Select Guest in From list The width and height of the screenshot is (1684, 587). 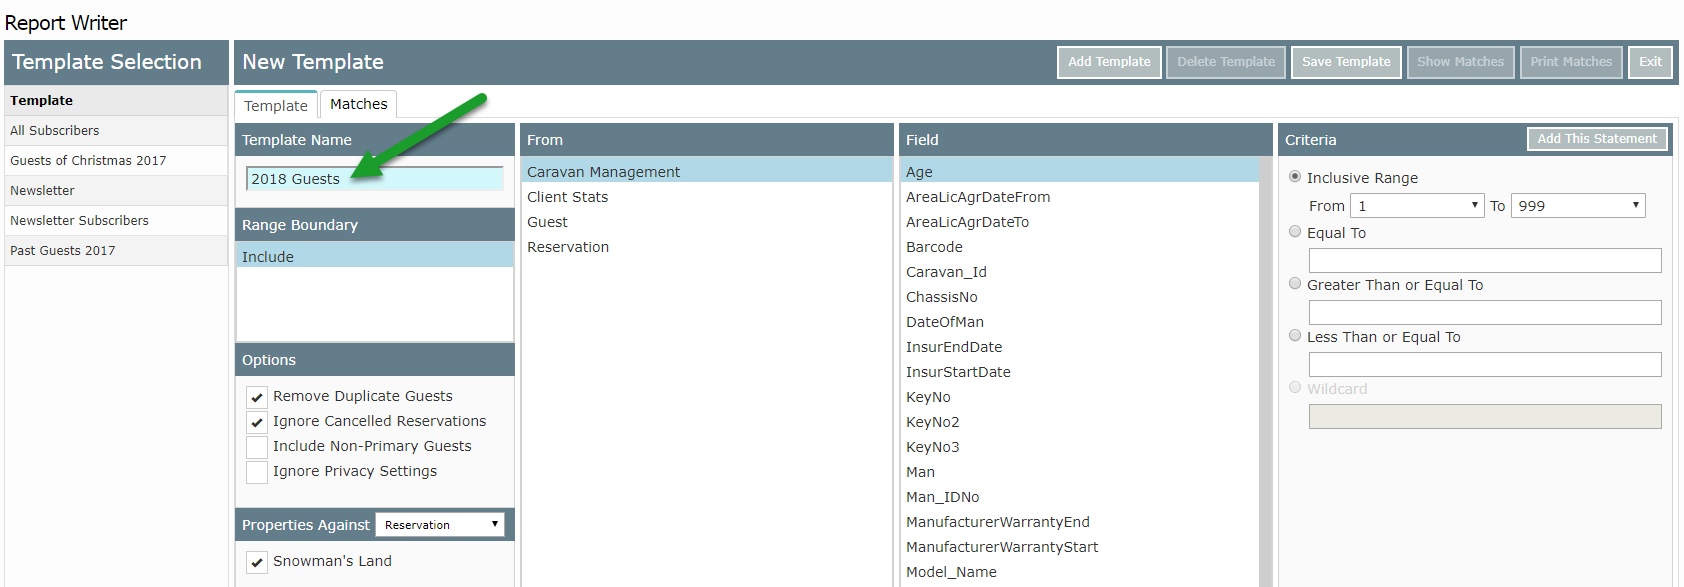(706, 222)
